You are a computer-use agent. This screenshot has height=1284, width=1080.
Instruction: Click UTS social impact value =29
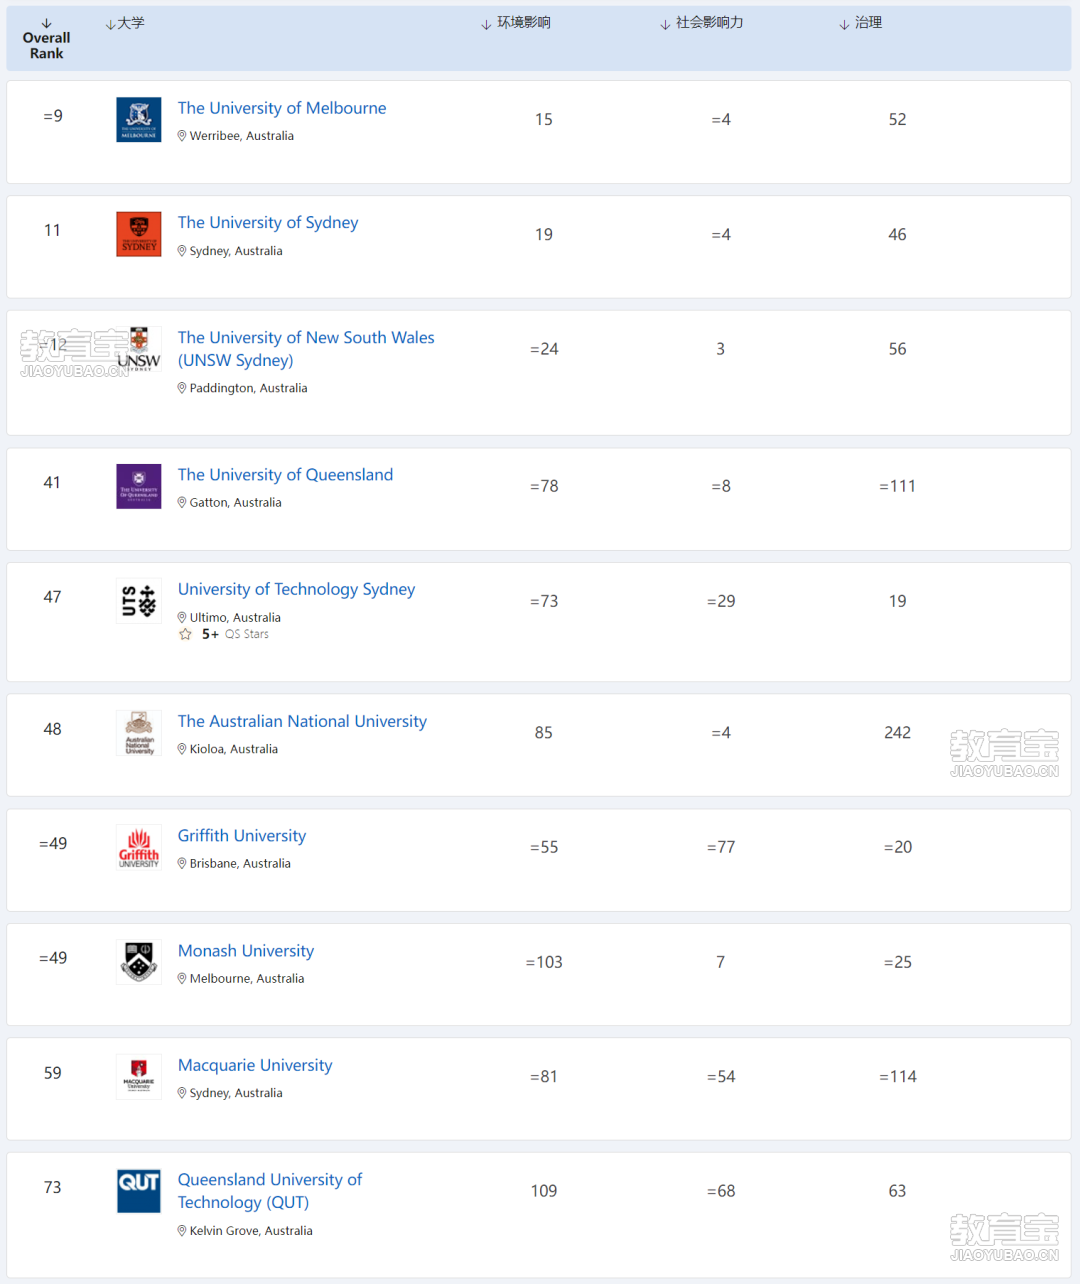click(x=721, y=601)
